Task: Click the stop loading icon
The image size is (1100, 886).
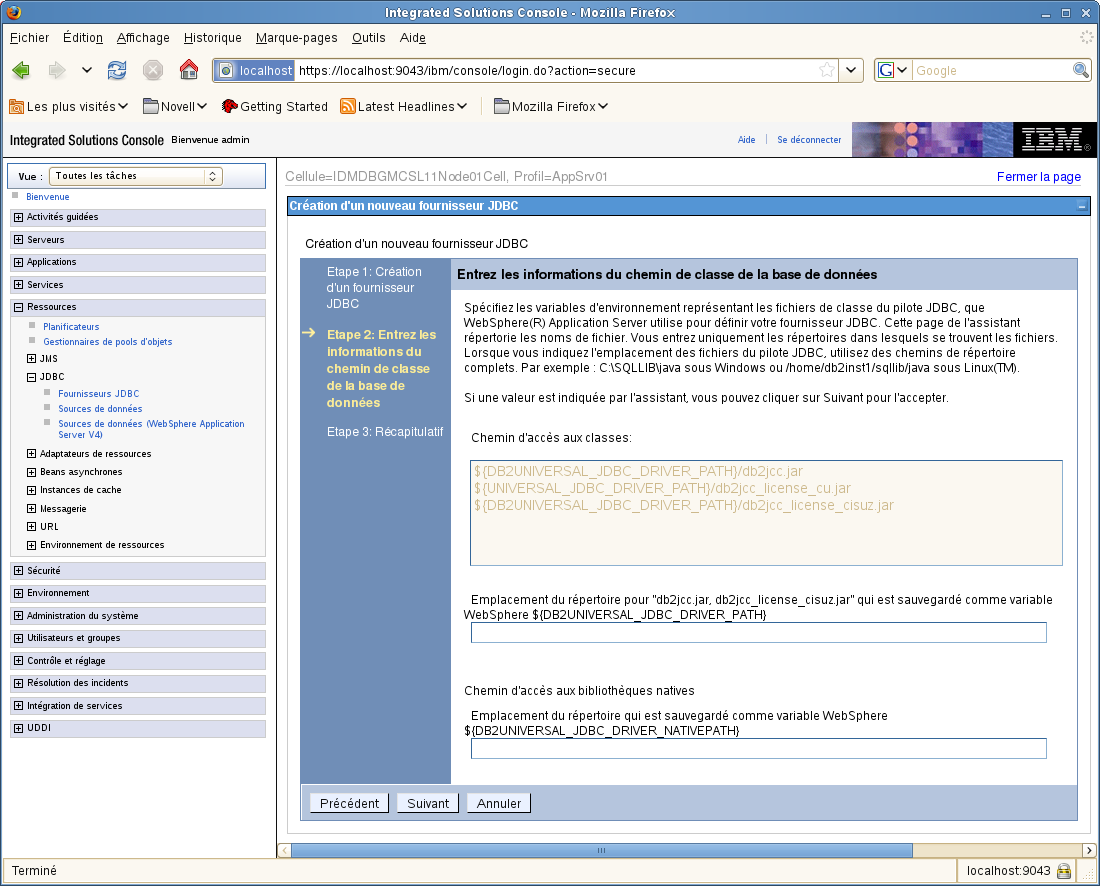Action: (x=152, y=70)
